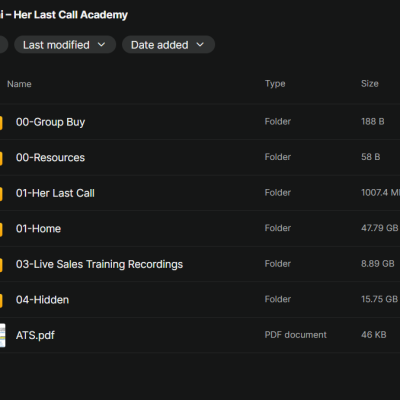Open 03-Live Sales Training Recordings folder

(x=99, y=264)
